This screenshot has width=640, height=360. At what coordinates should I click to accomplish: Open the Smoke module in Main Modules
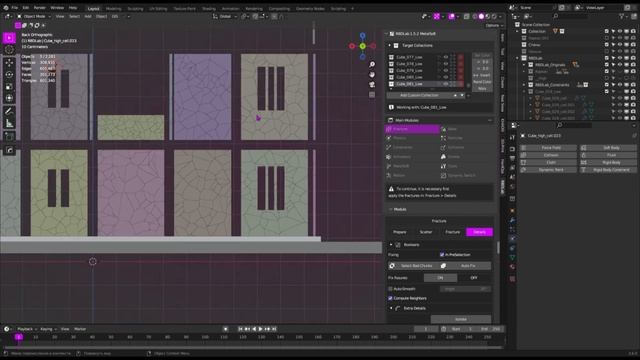[x=466, y=157]
